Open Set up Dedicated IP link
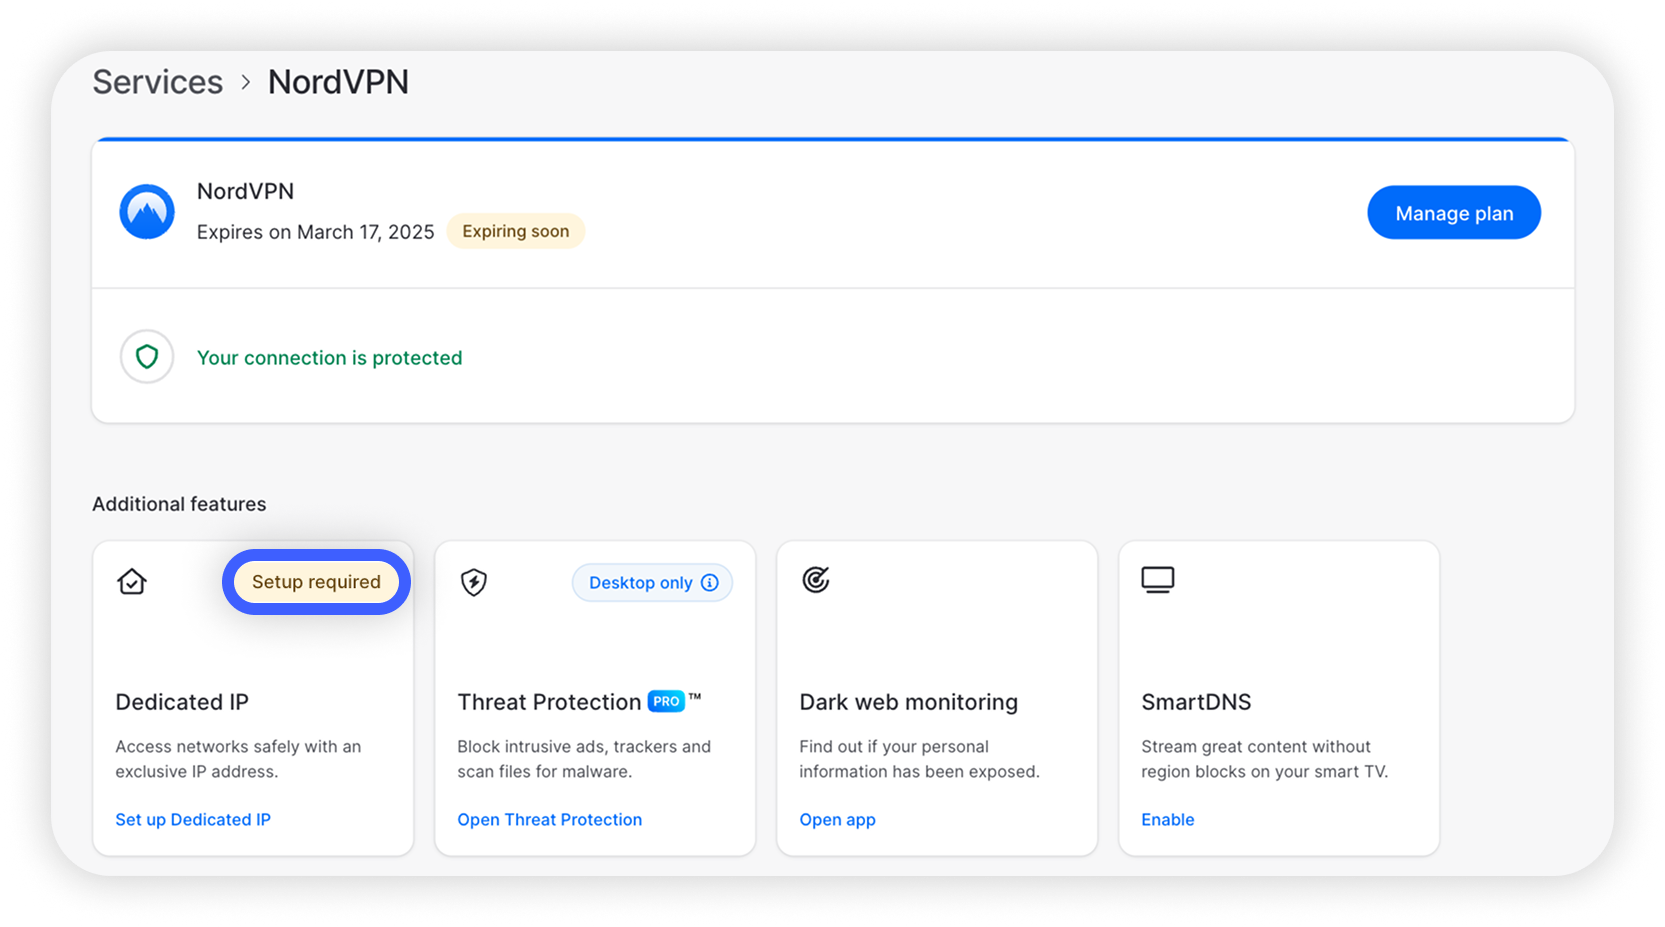Viewport: 1665px width, 927px height. (x=192, y=819)
